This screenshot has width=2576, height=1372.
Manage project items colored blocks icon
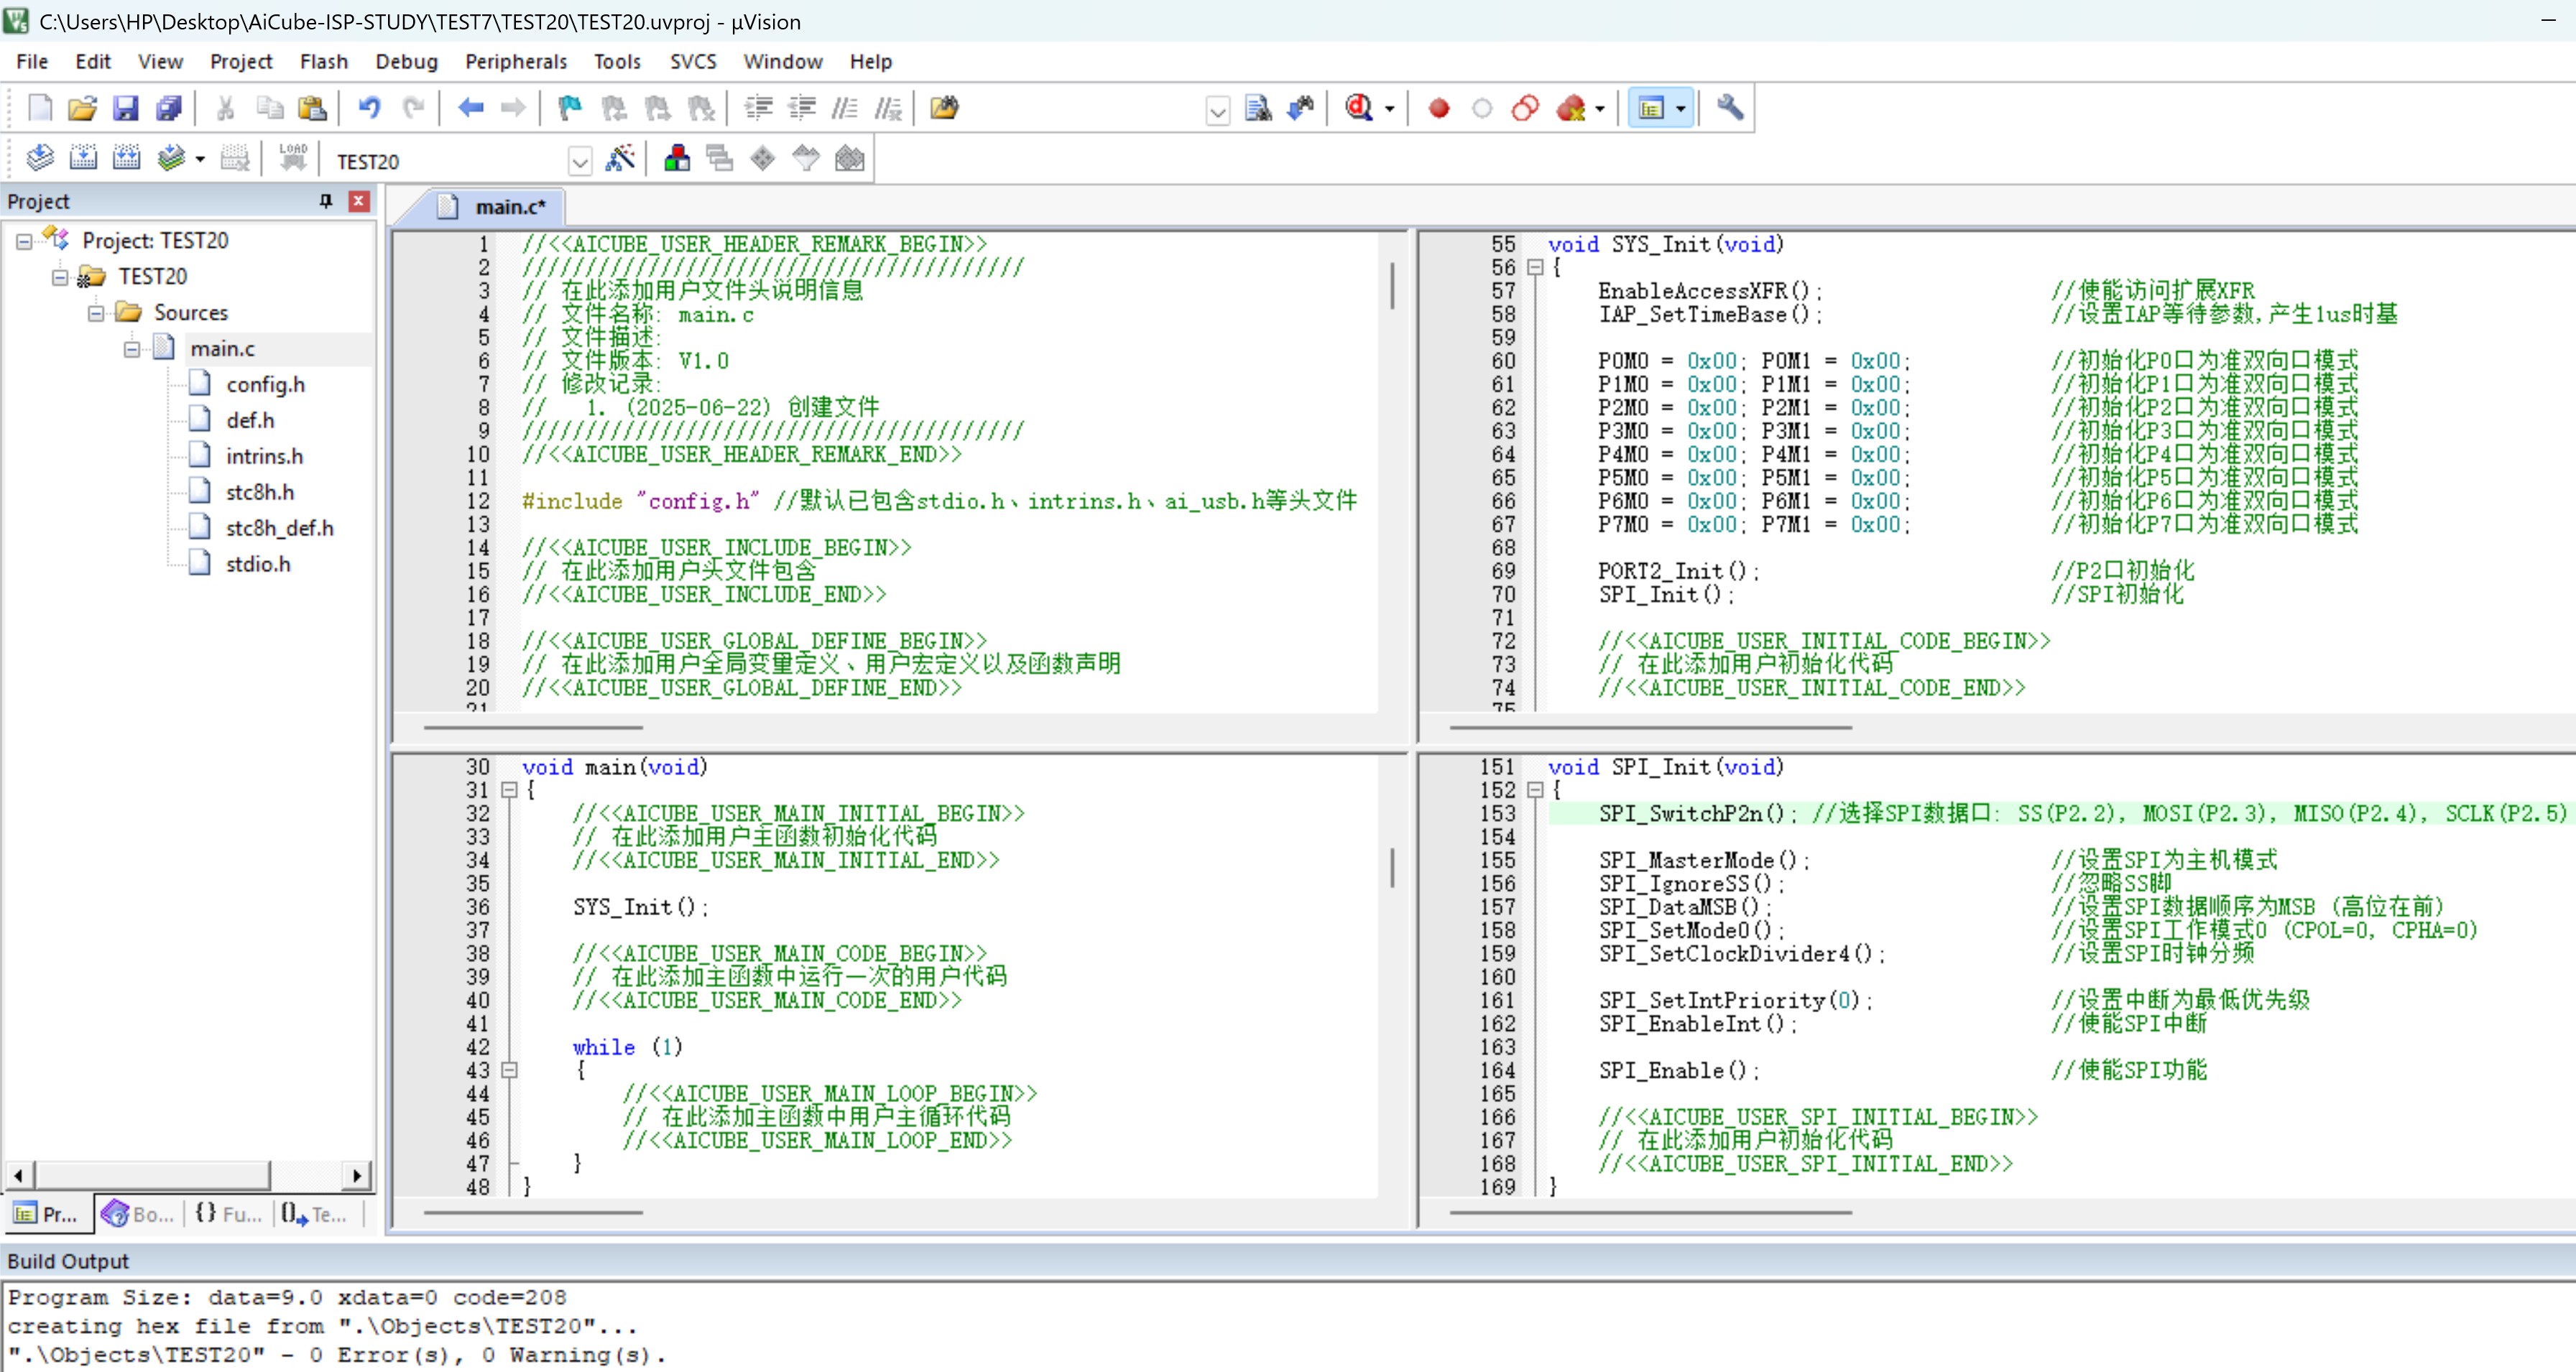(x=677, y=158)
